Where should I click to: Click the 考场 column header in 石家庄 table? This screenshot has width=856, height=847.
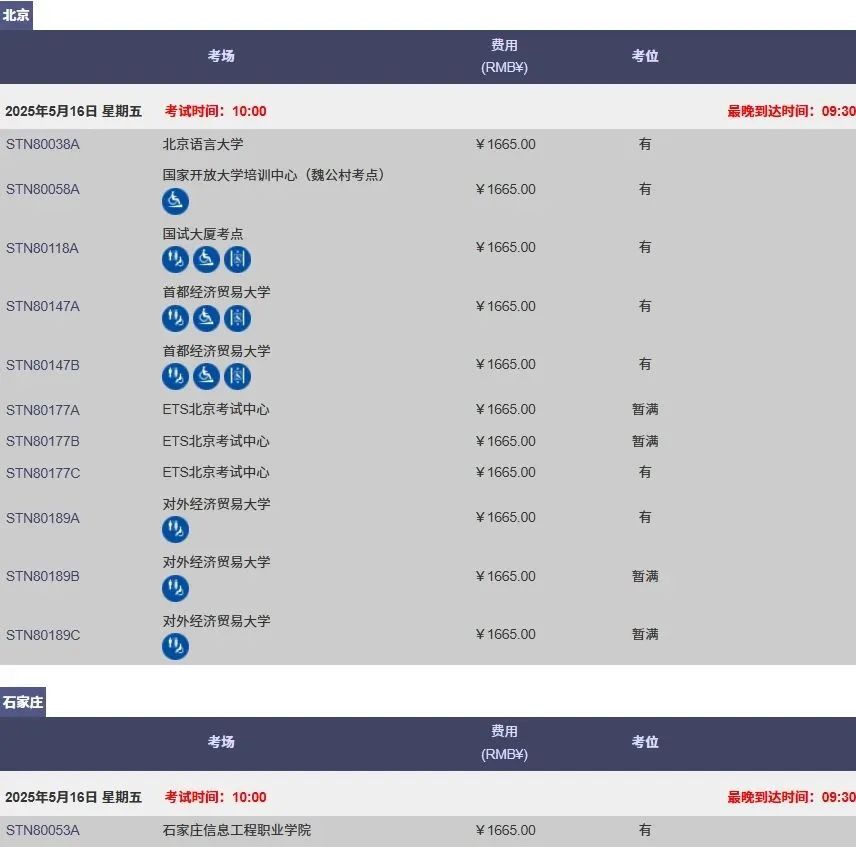pyautogui.click(x=221, y=742)
